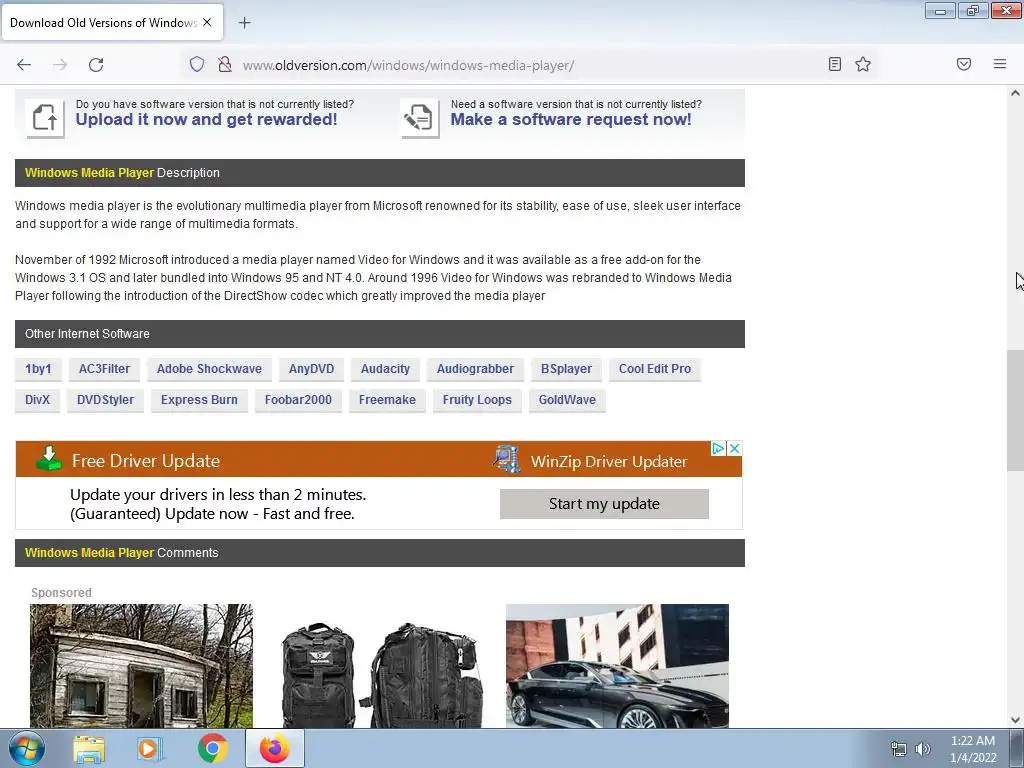This screenshot has height=768, width=1024.
Task: Launch Windows Media Player from taskbar
Action: pyautogui.click(x=150, y=749)
